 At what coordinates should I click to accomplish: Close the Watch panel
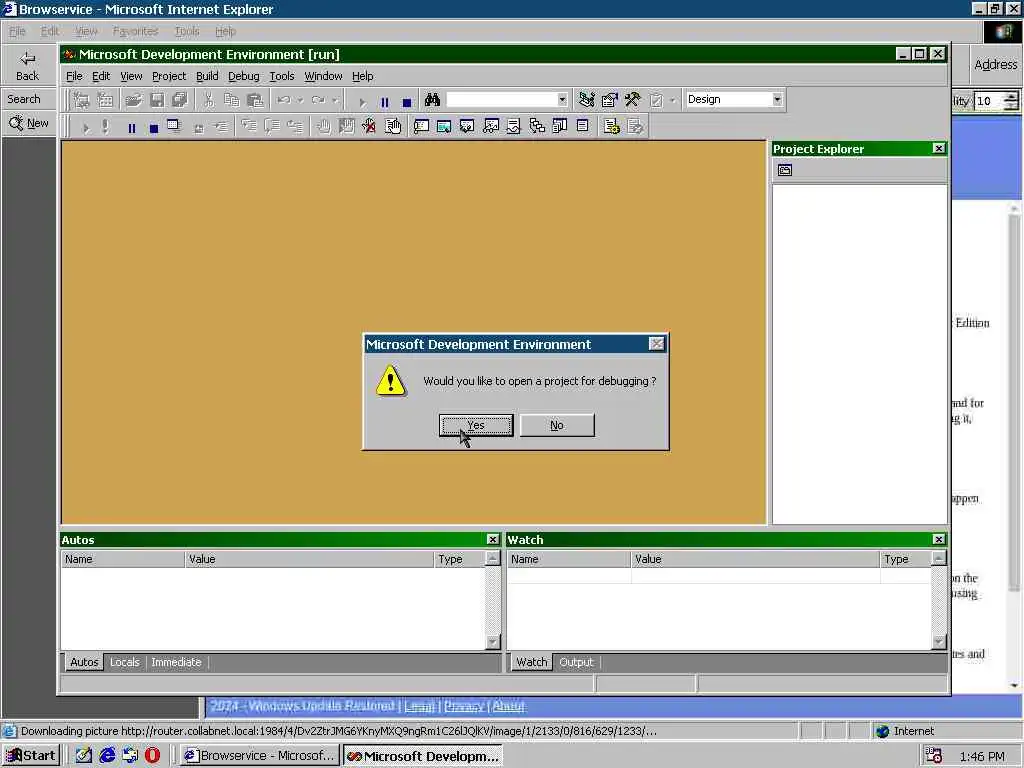click(938, 539)
